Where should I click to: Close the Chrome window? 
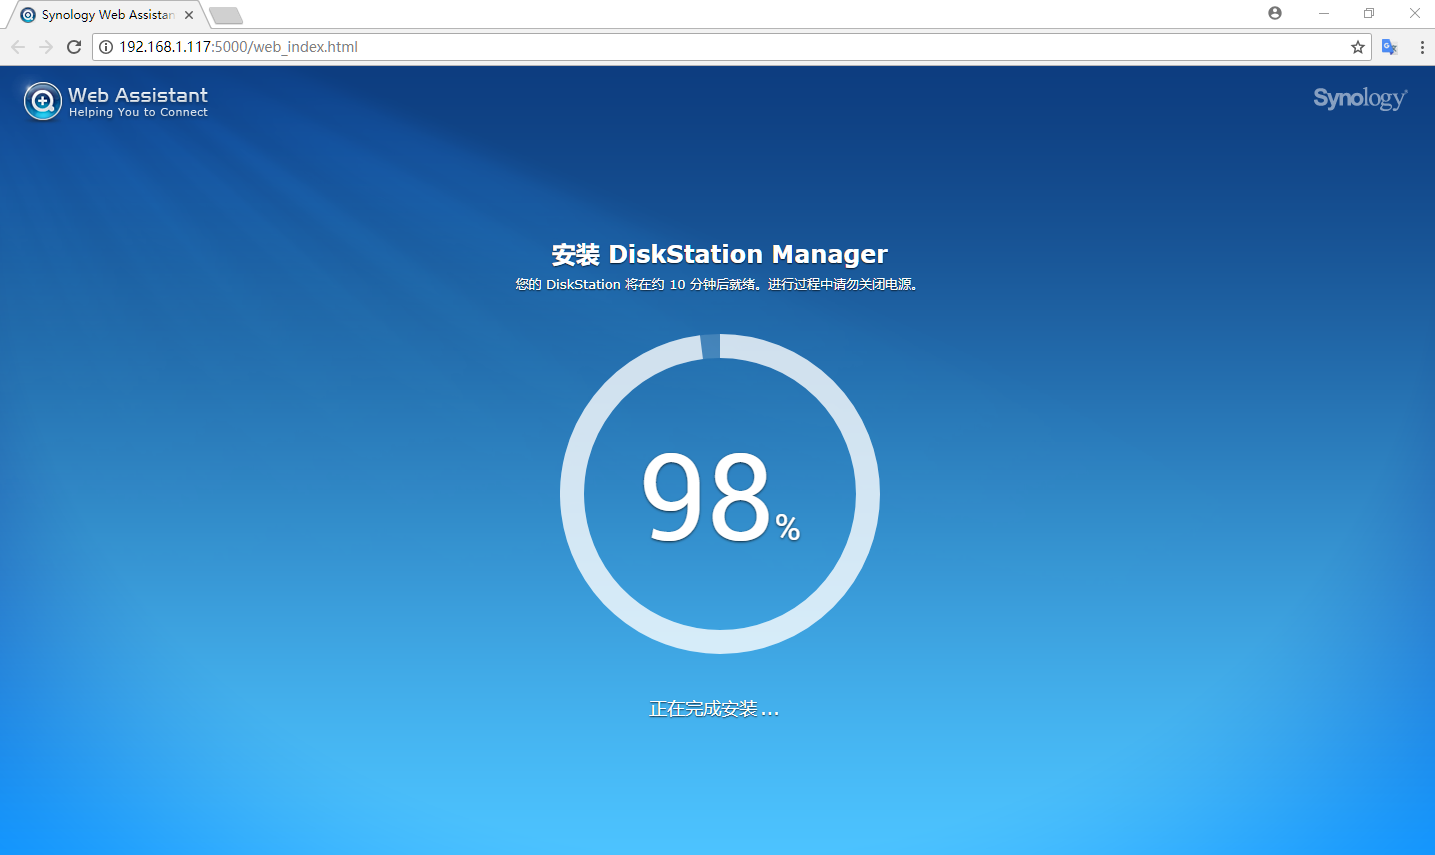(1414, 13)
